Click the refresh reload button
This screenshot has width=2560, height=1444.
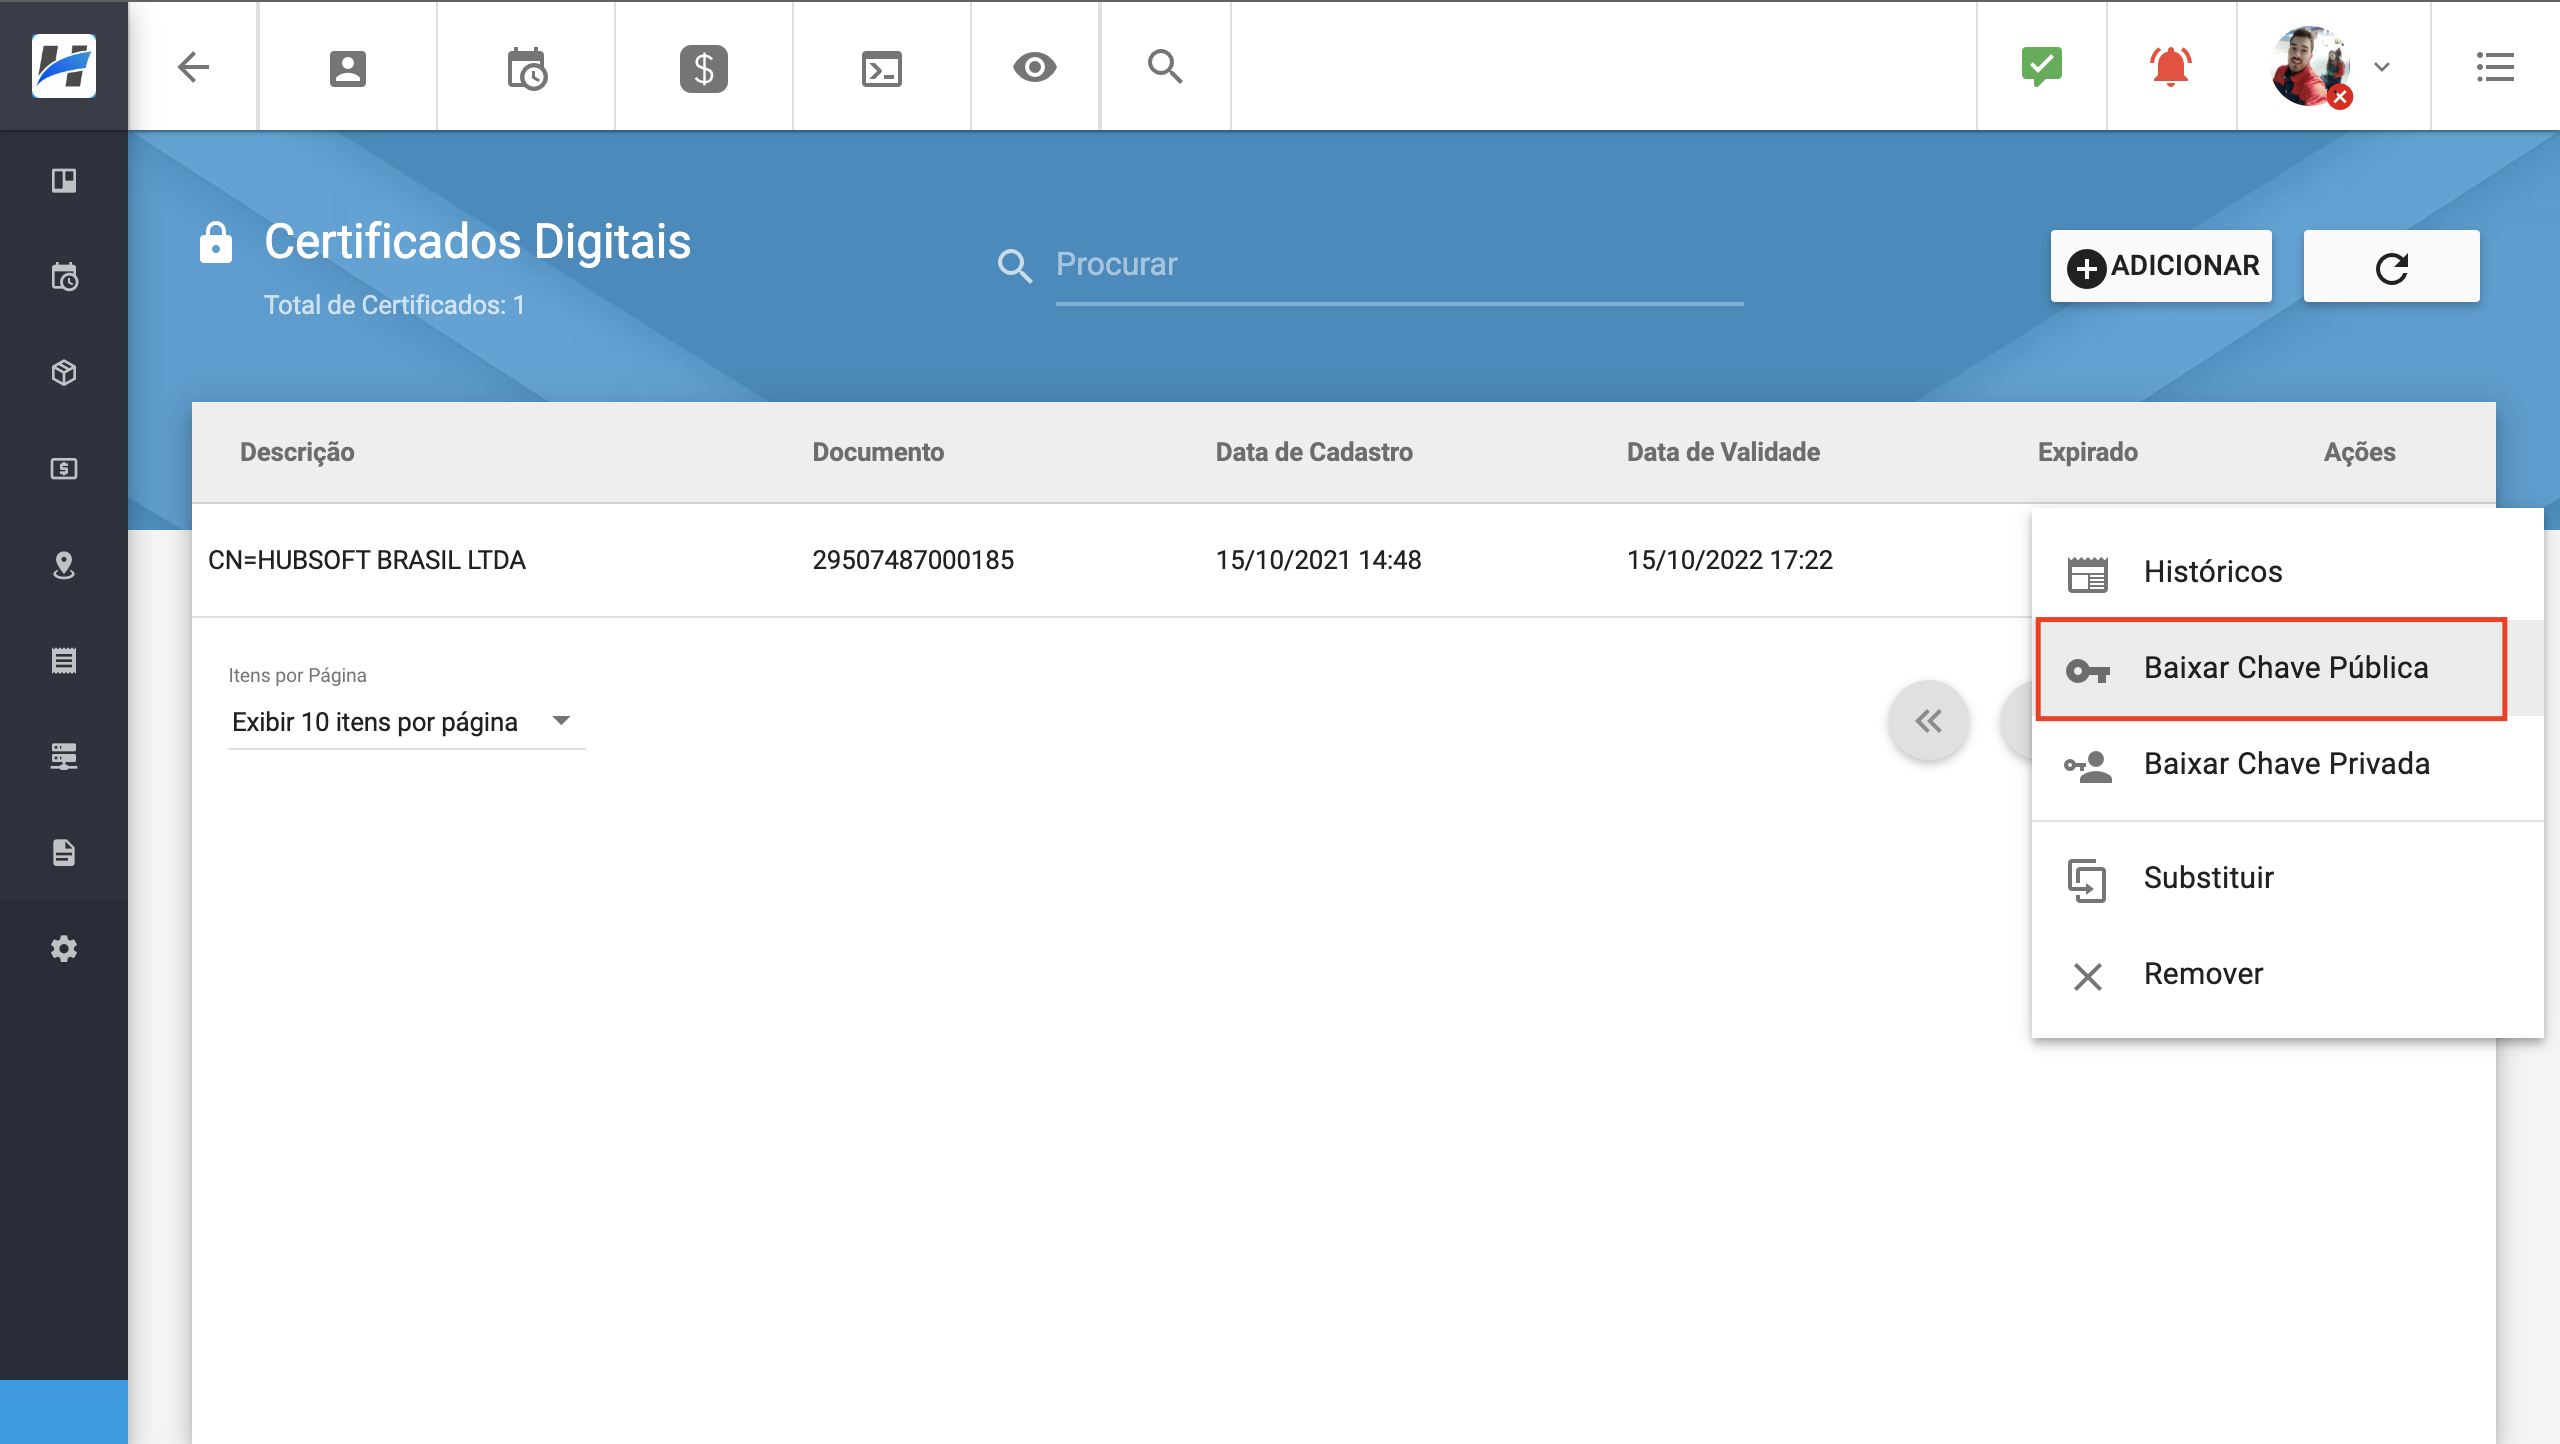[x=2391, y=267]
